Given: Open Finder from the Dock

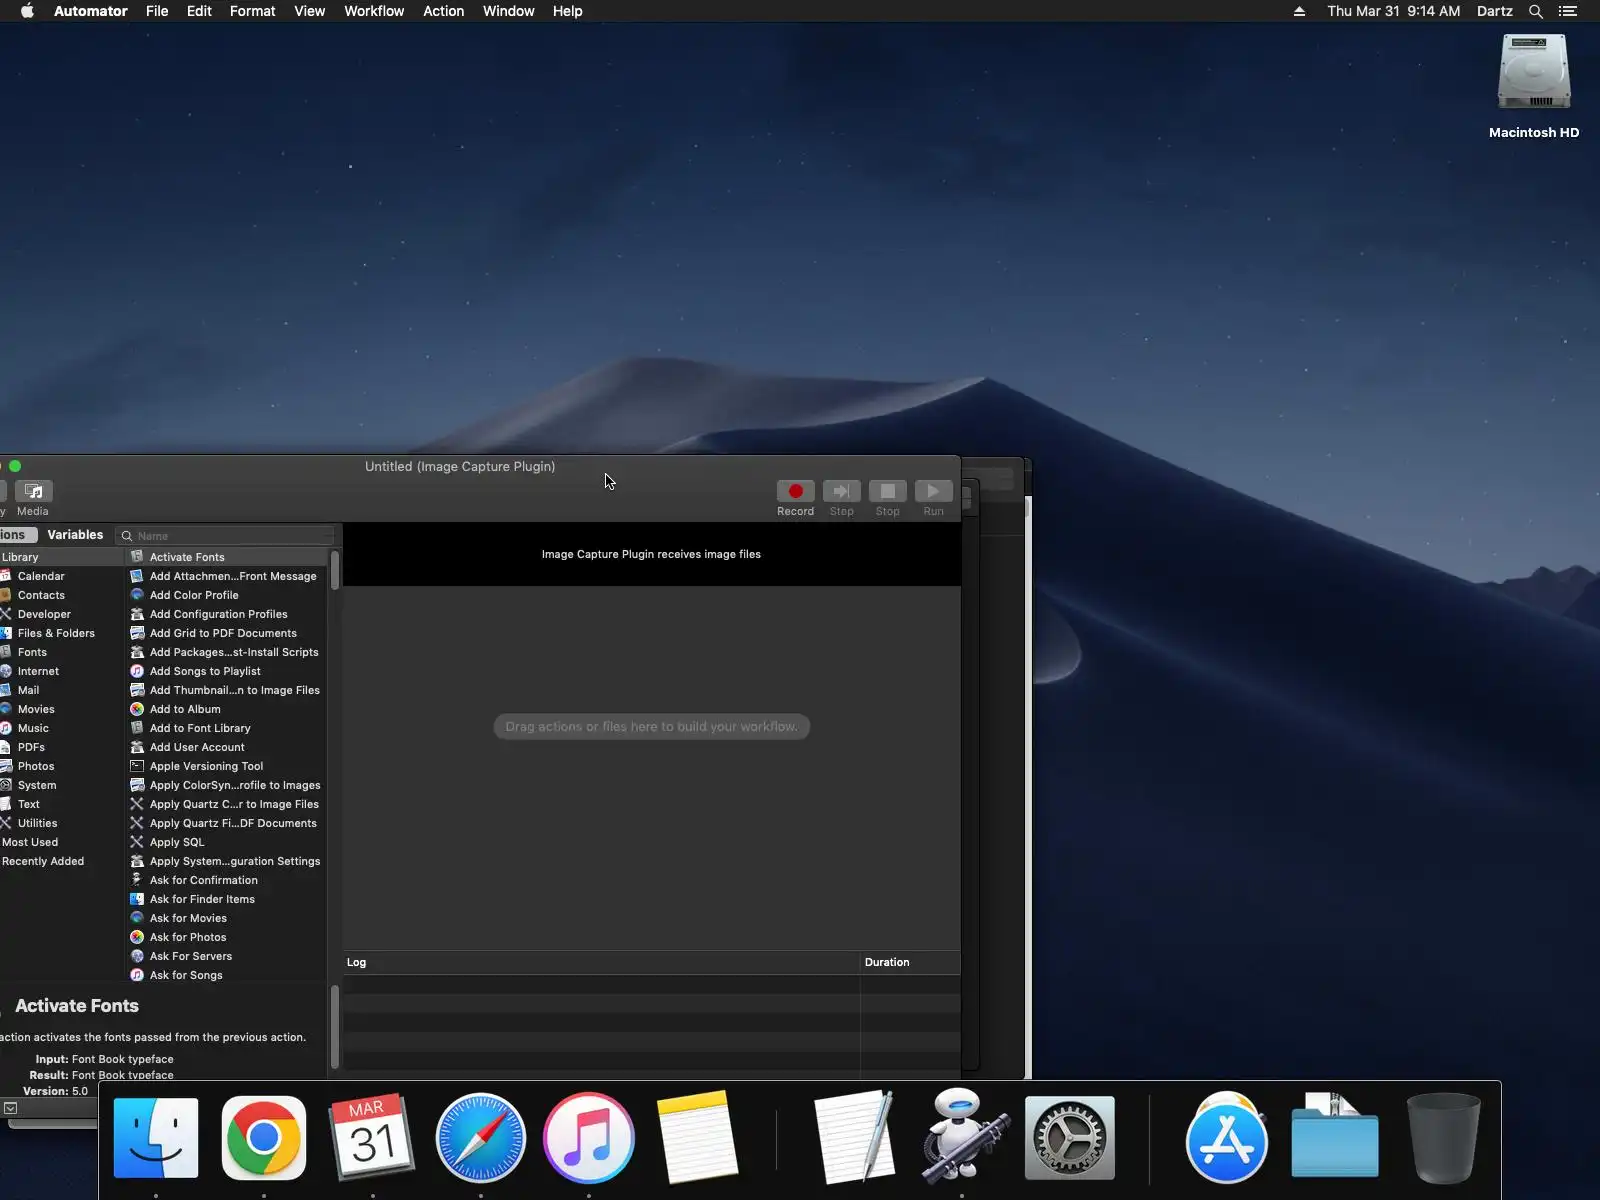Looking at the screenshot, I should [x=156, y=1138].
